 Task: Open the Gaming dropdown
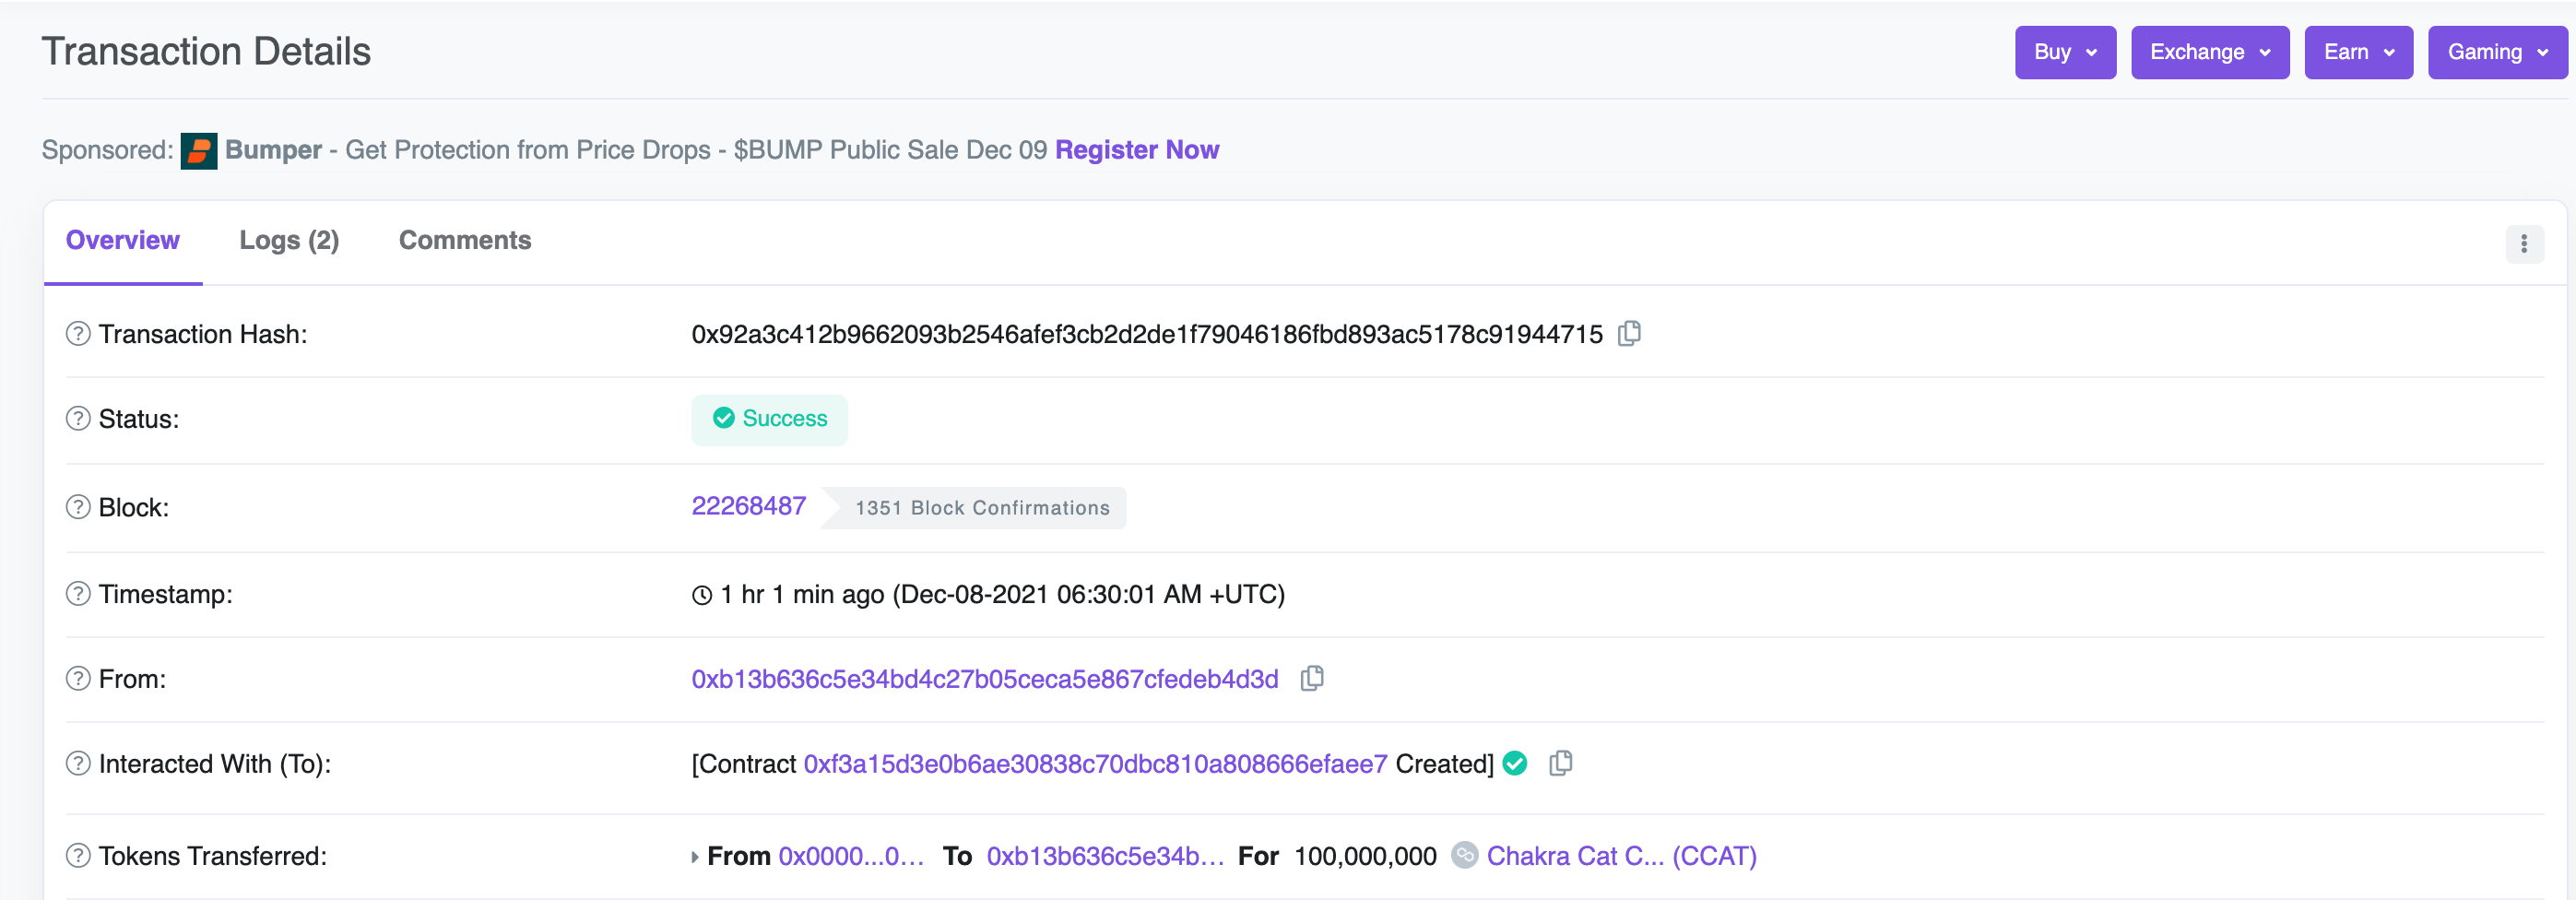[x=2495, y=52]
